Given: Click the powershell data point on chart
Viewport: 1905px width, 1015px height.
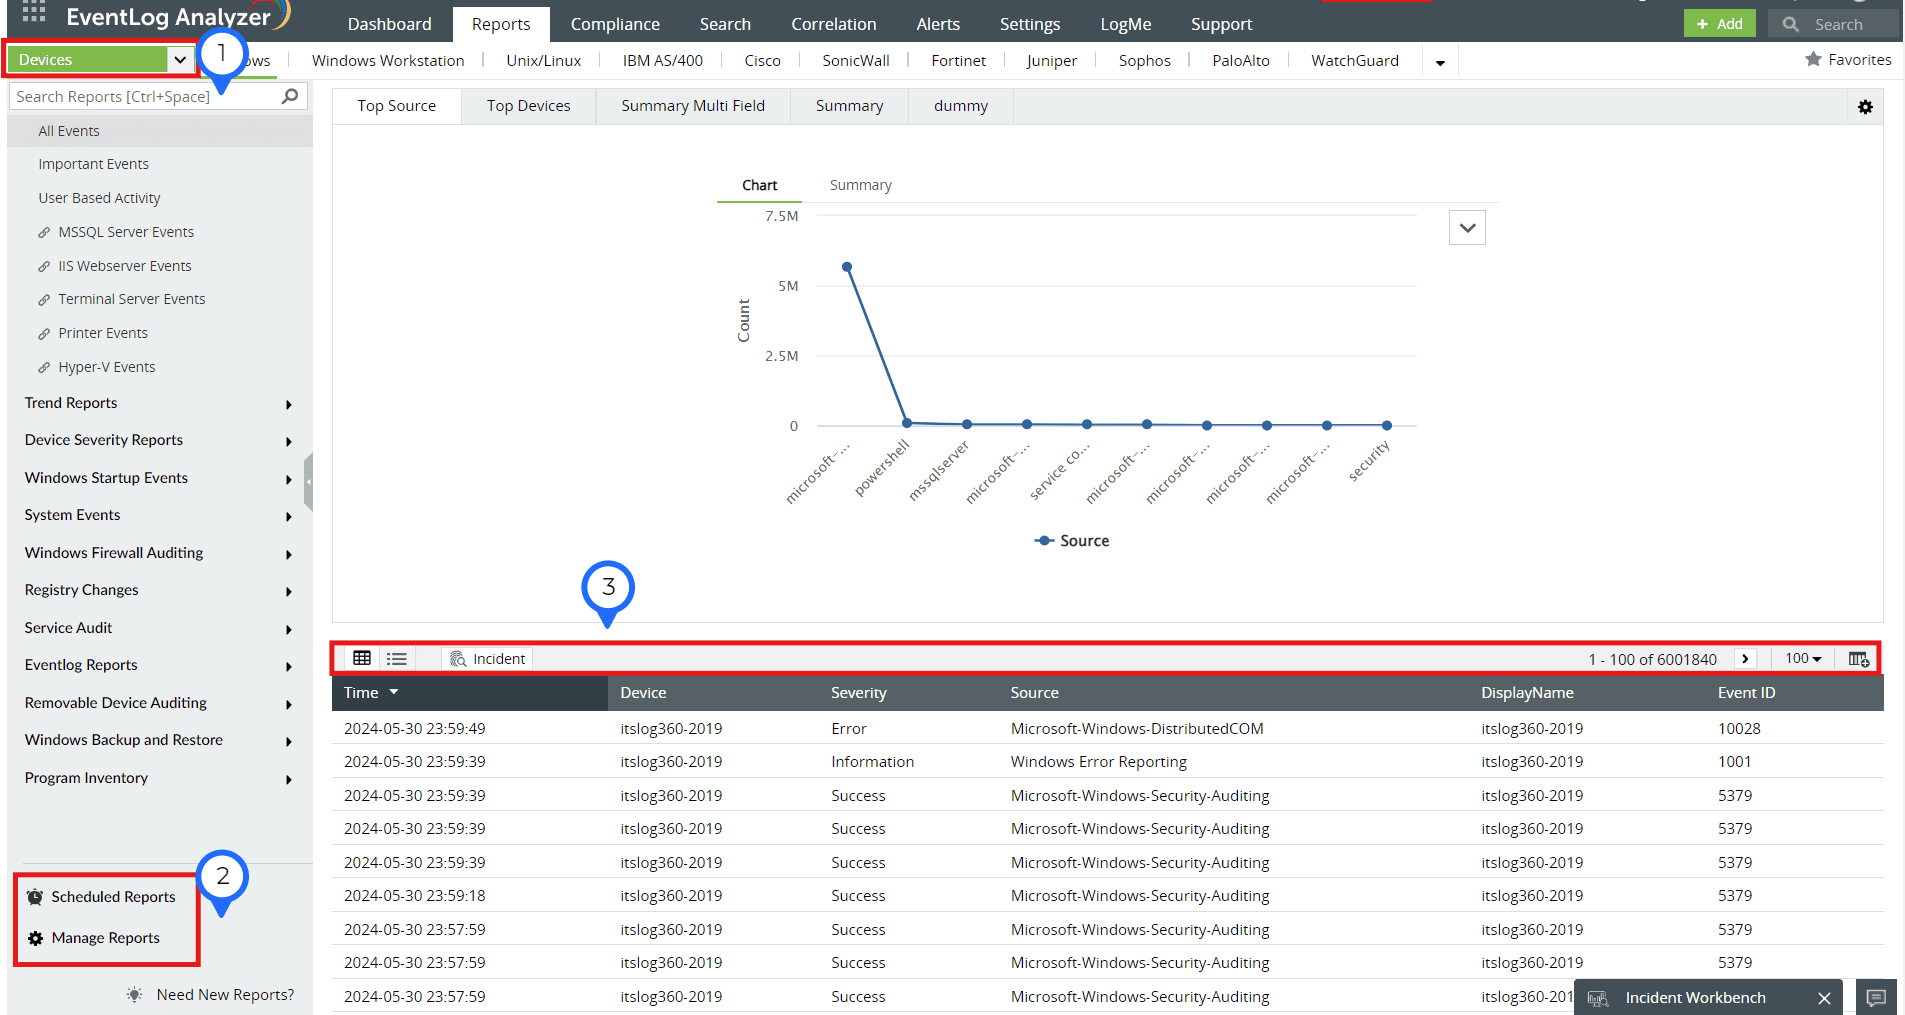Looking at the screenshot, I should [907, 423].
